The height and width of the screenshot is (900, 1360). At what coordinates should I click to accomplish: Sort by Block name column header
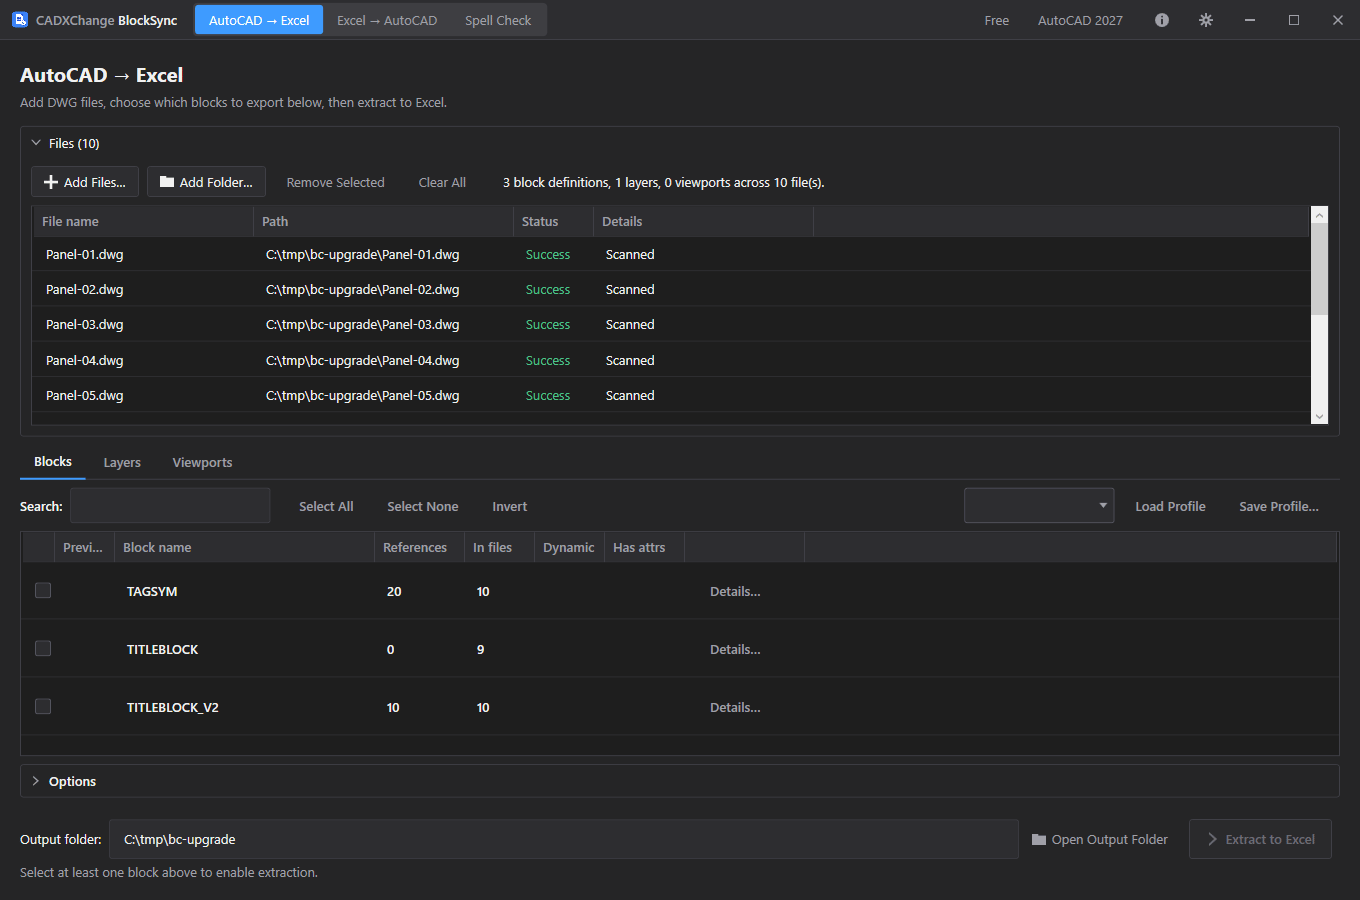point(244,547)
